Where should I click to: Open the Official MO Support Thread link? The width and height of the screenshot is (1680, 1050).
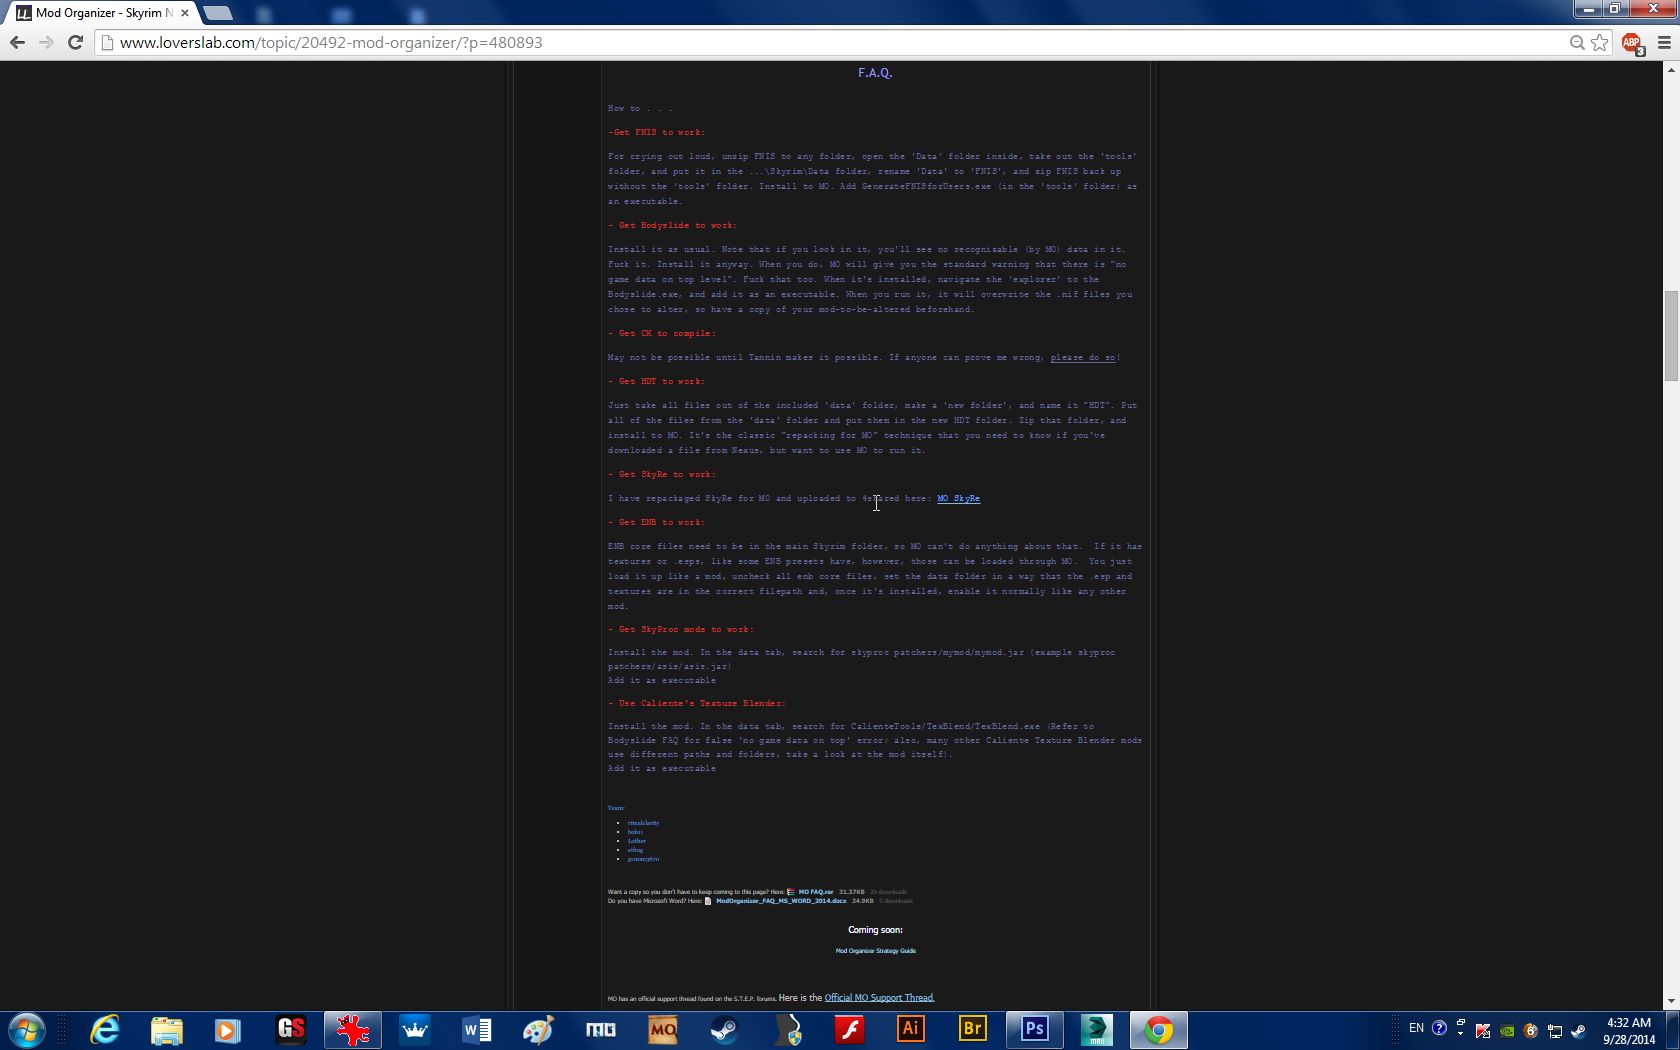click(x=879, y=998)
